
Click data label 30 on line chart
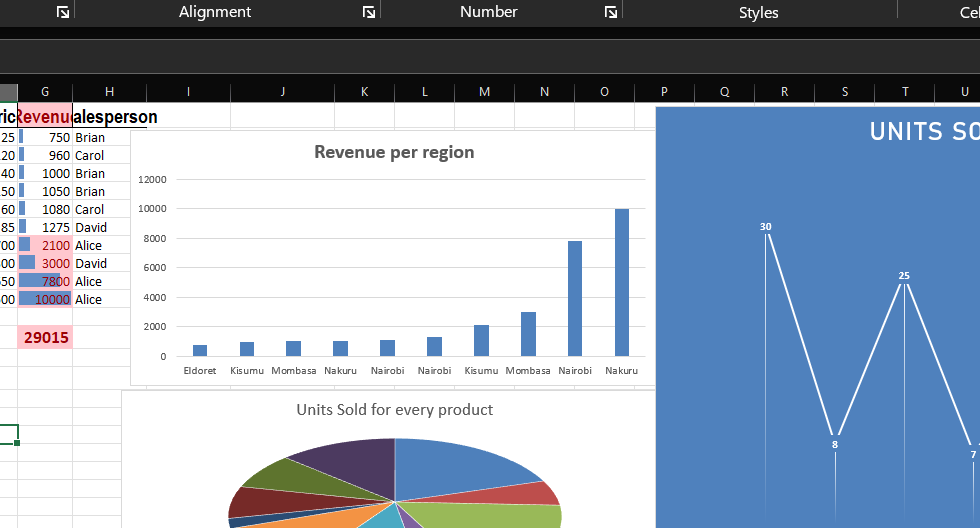click(766, 227)
